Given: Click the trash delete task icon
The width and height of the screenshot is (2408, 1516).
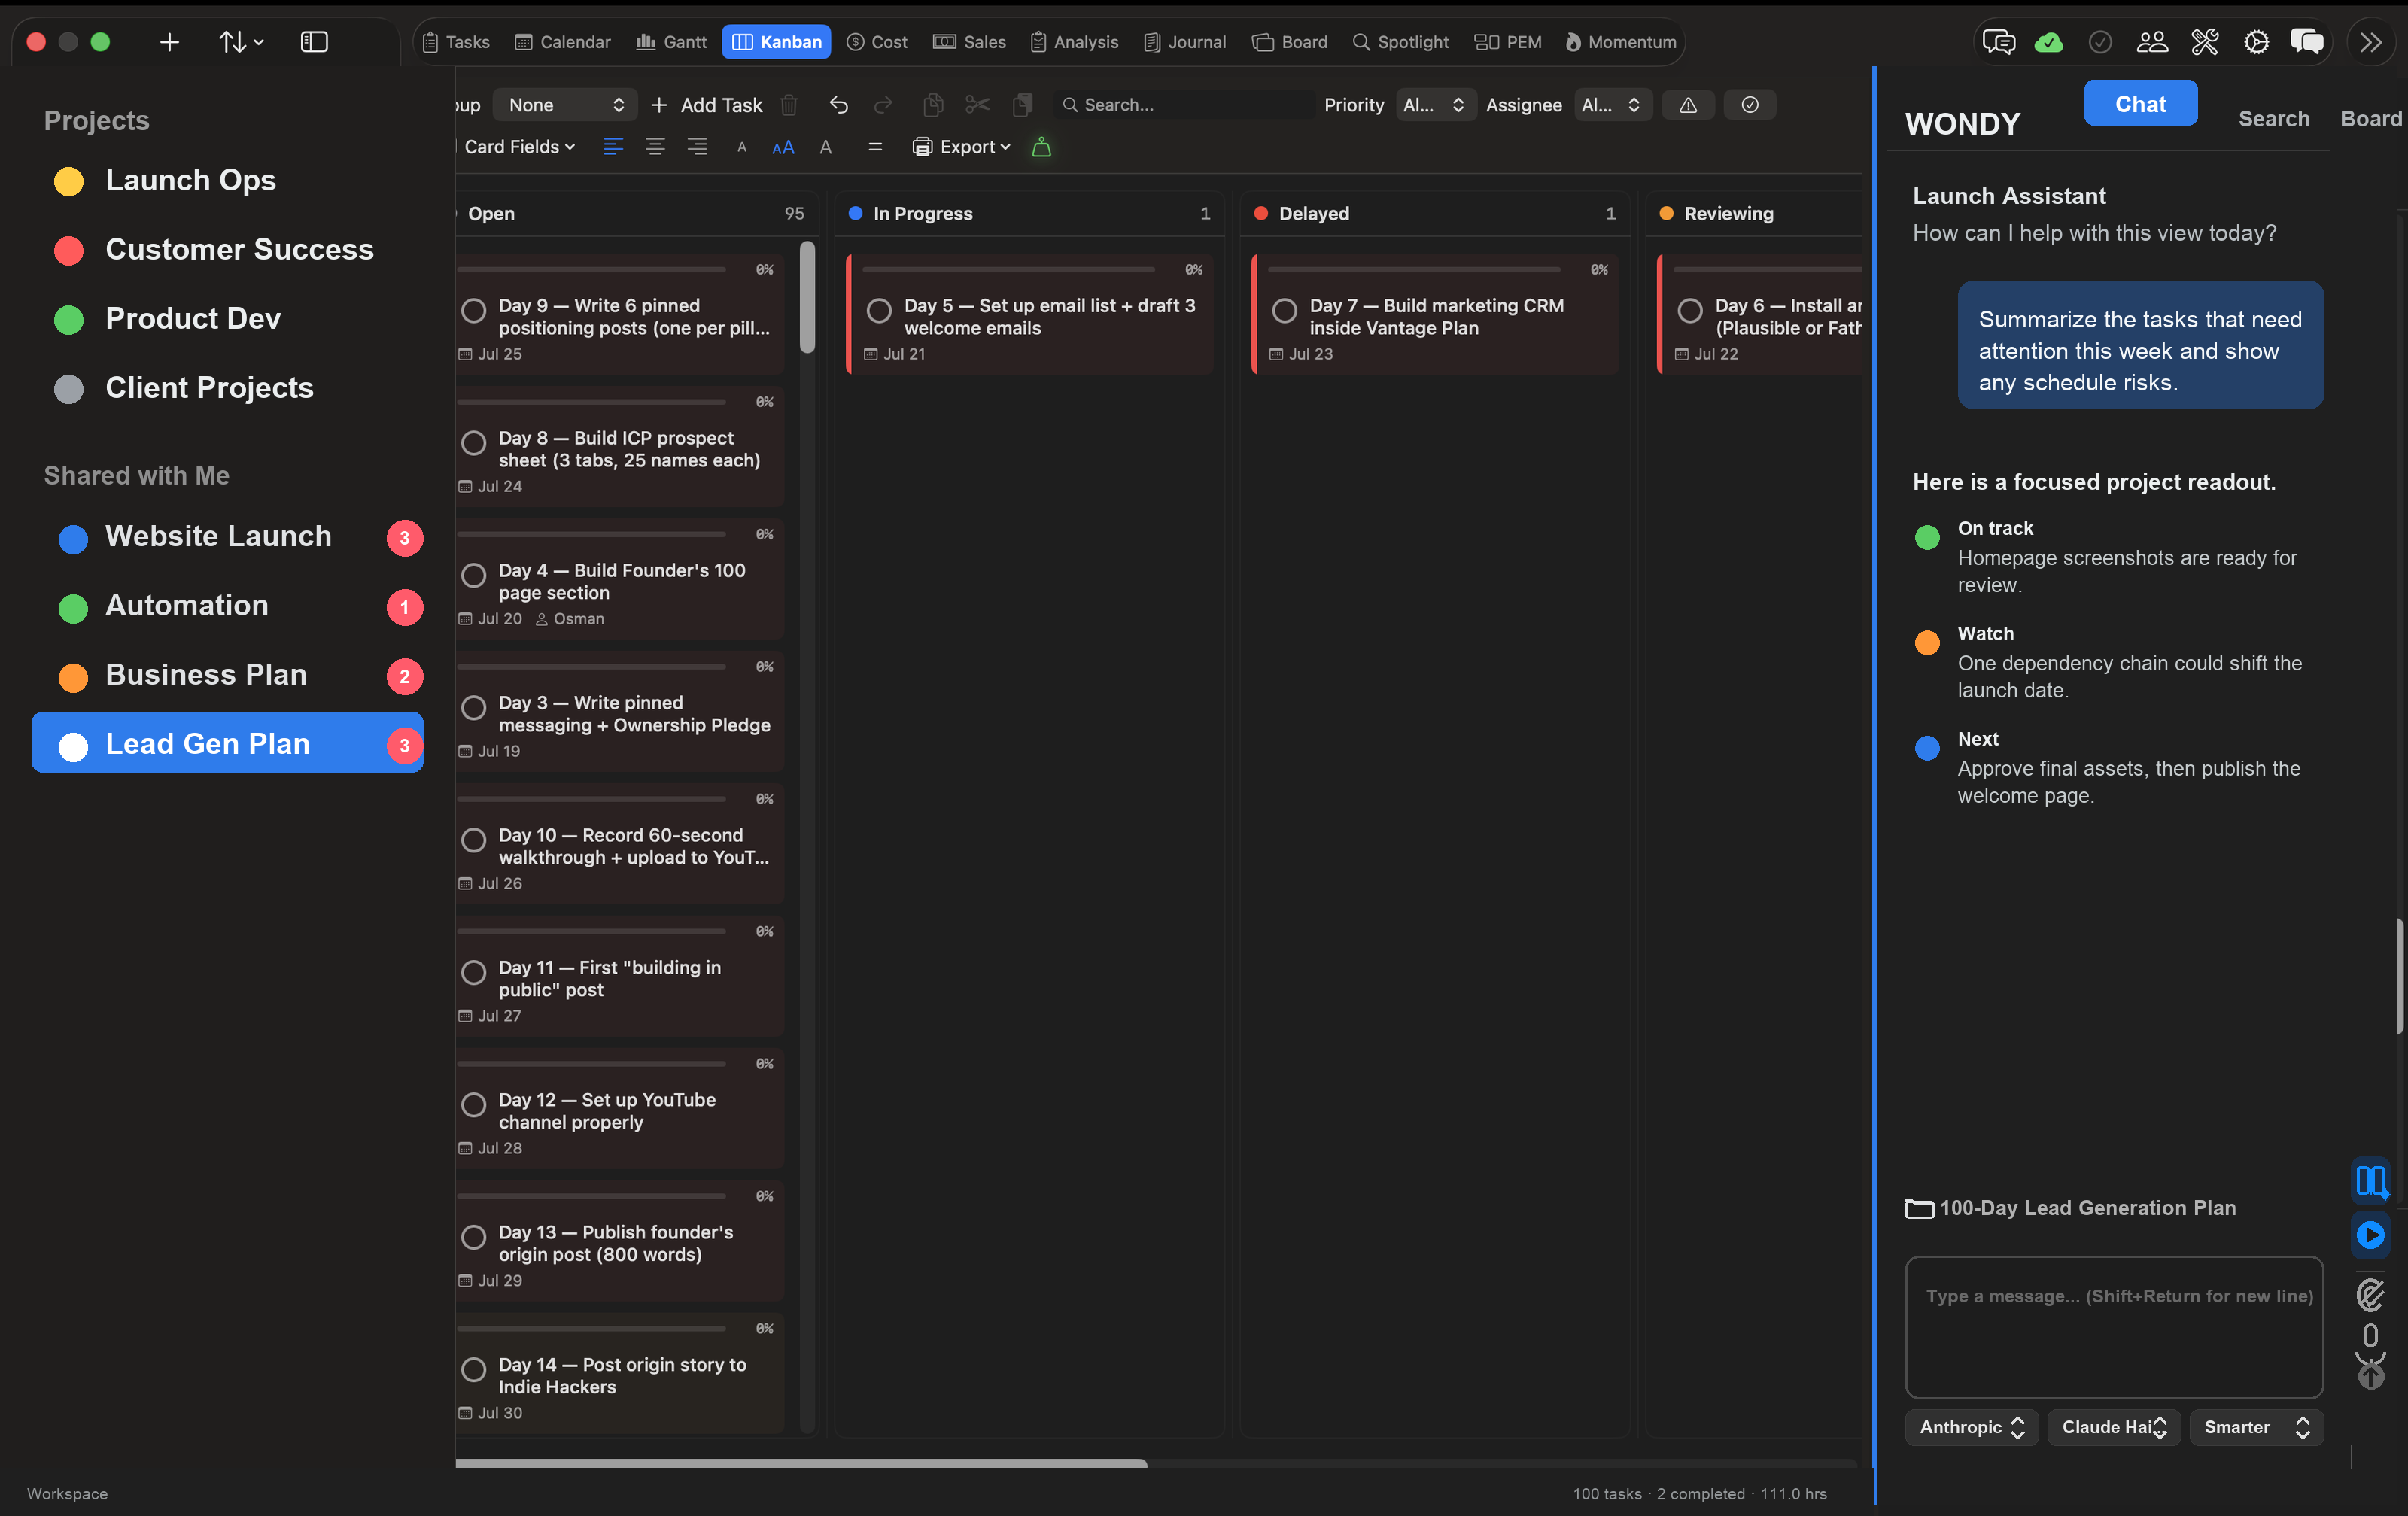Looking at the screenshot, I should [789, 105].
